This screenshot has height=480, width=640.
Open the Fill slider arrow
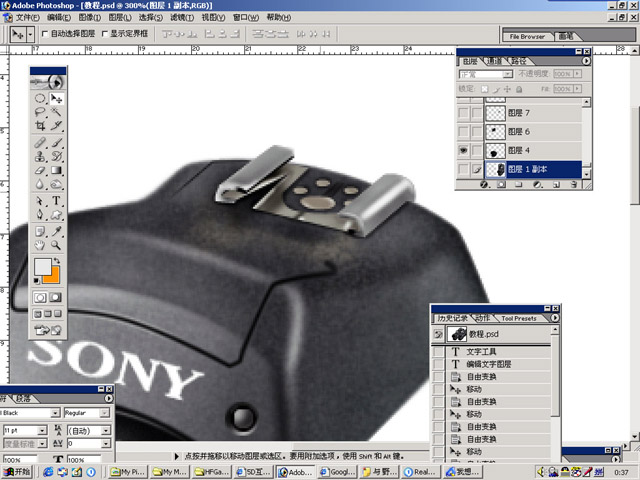pos(577,89)
